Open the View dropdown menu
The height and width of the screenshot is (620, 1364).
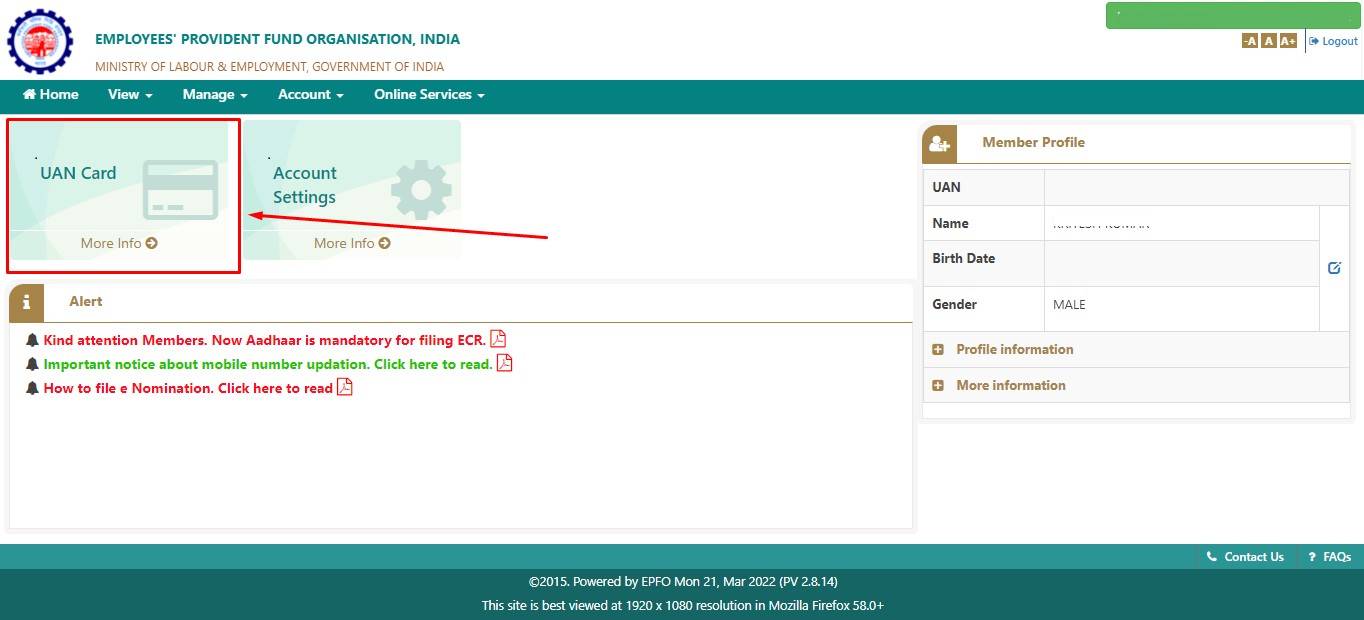click(x=129, y=95)
